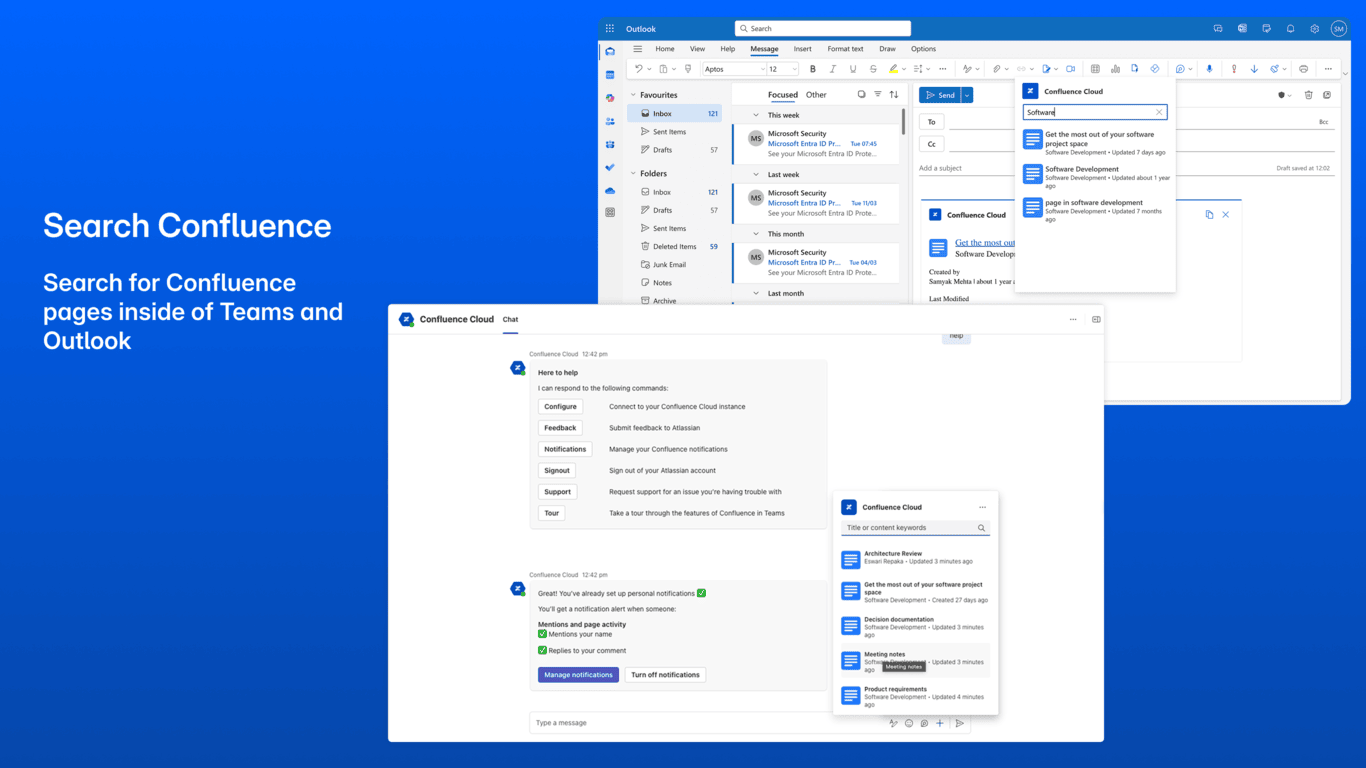Viewport: 1366px width, 768px height.
Task: Apply Bold formatting in Outlook ribbon
Action: click(813, 69)
